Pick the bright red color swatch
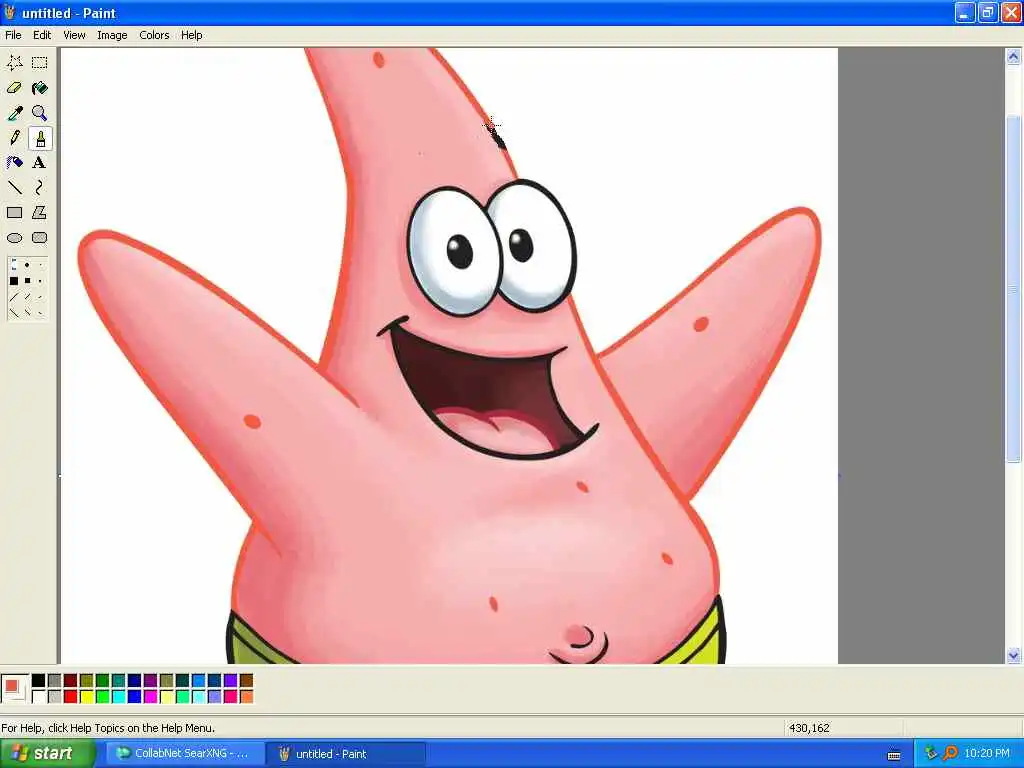Viewport: 1024px width, 768px height. pyautogui.click(x=71, y=697)
